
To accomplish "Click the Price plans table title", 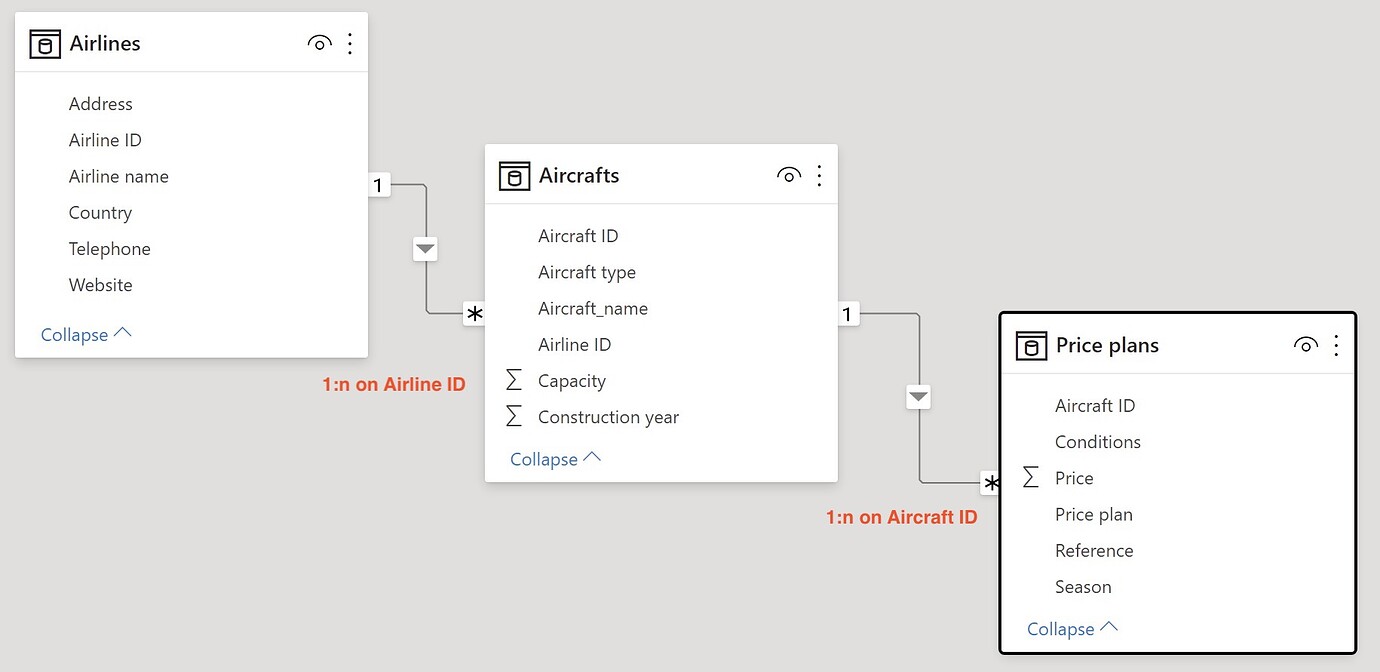I will click(1107, 345).
